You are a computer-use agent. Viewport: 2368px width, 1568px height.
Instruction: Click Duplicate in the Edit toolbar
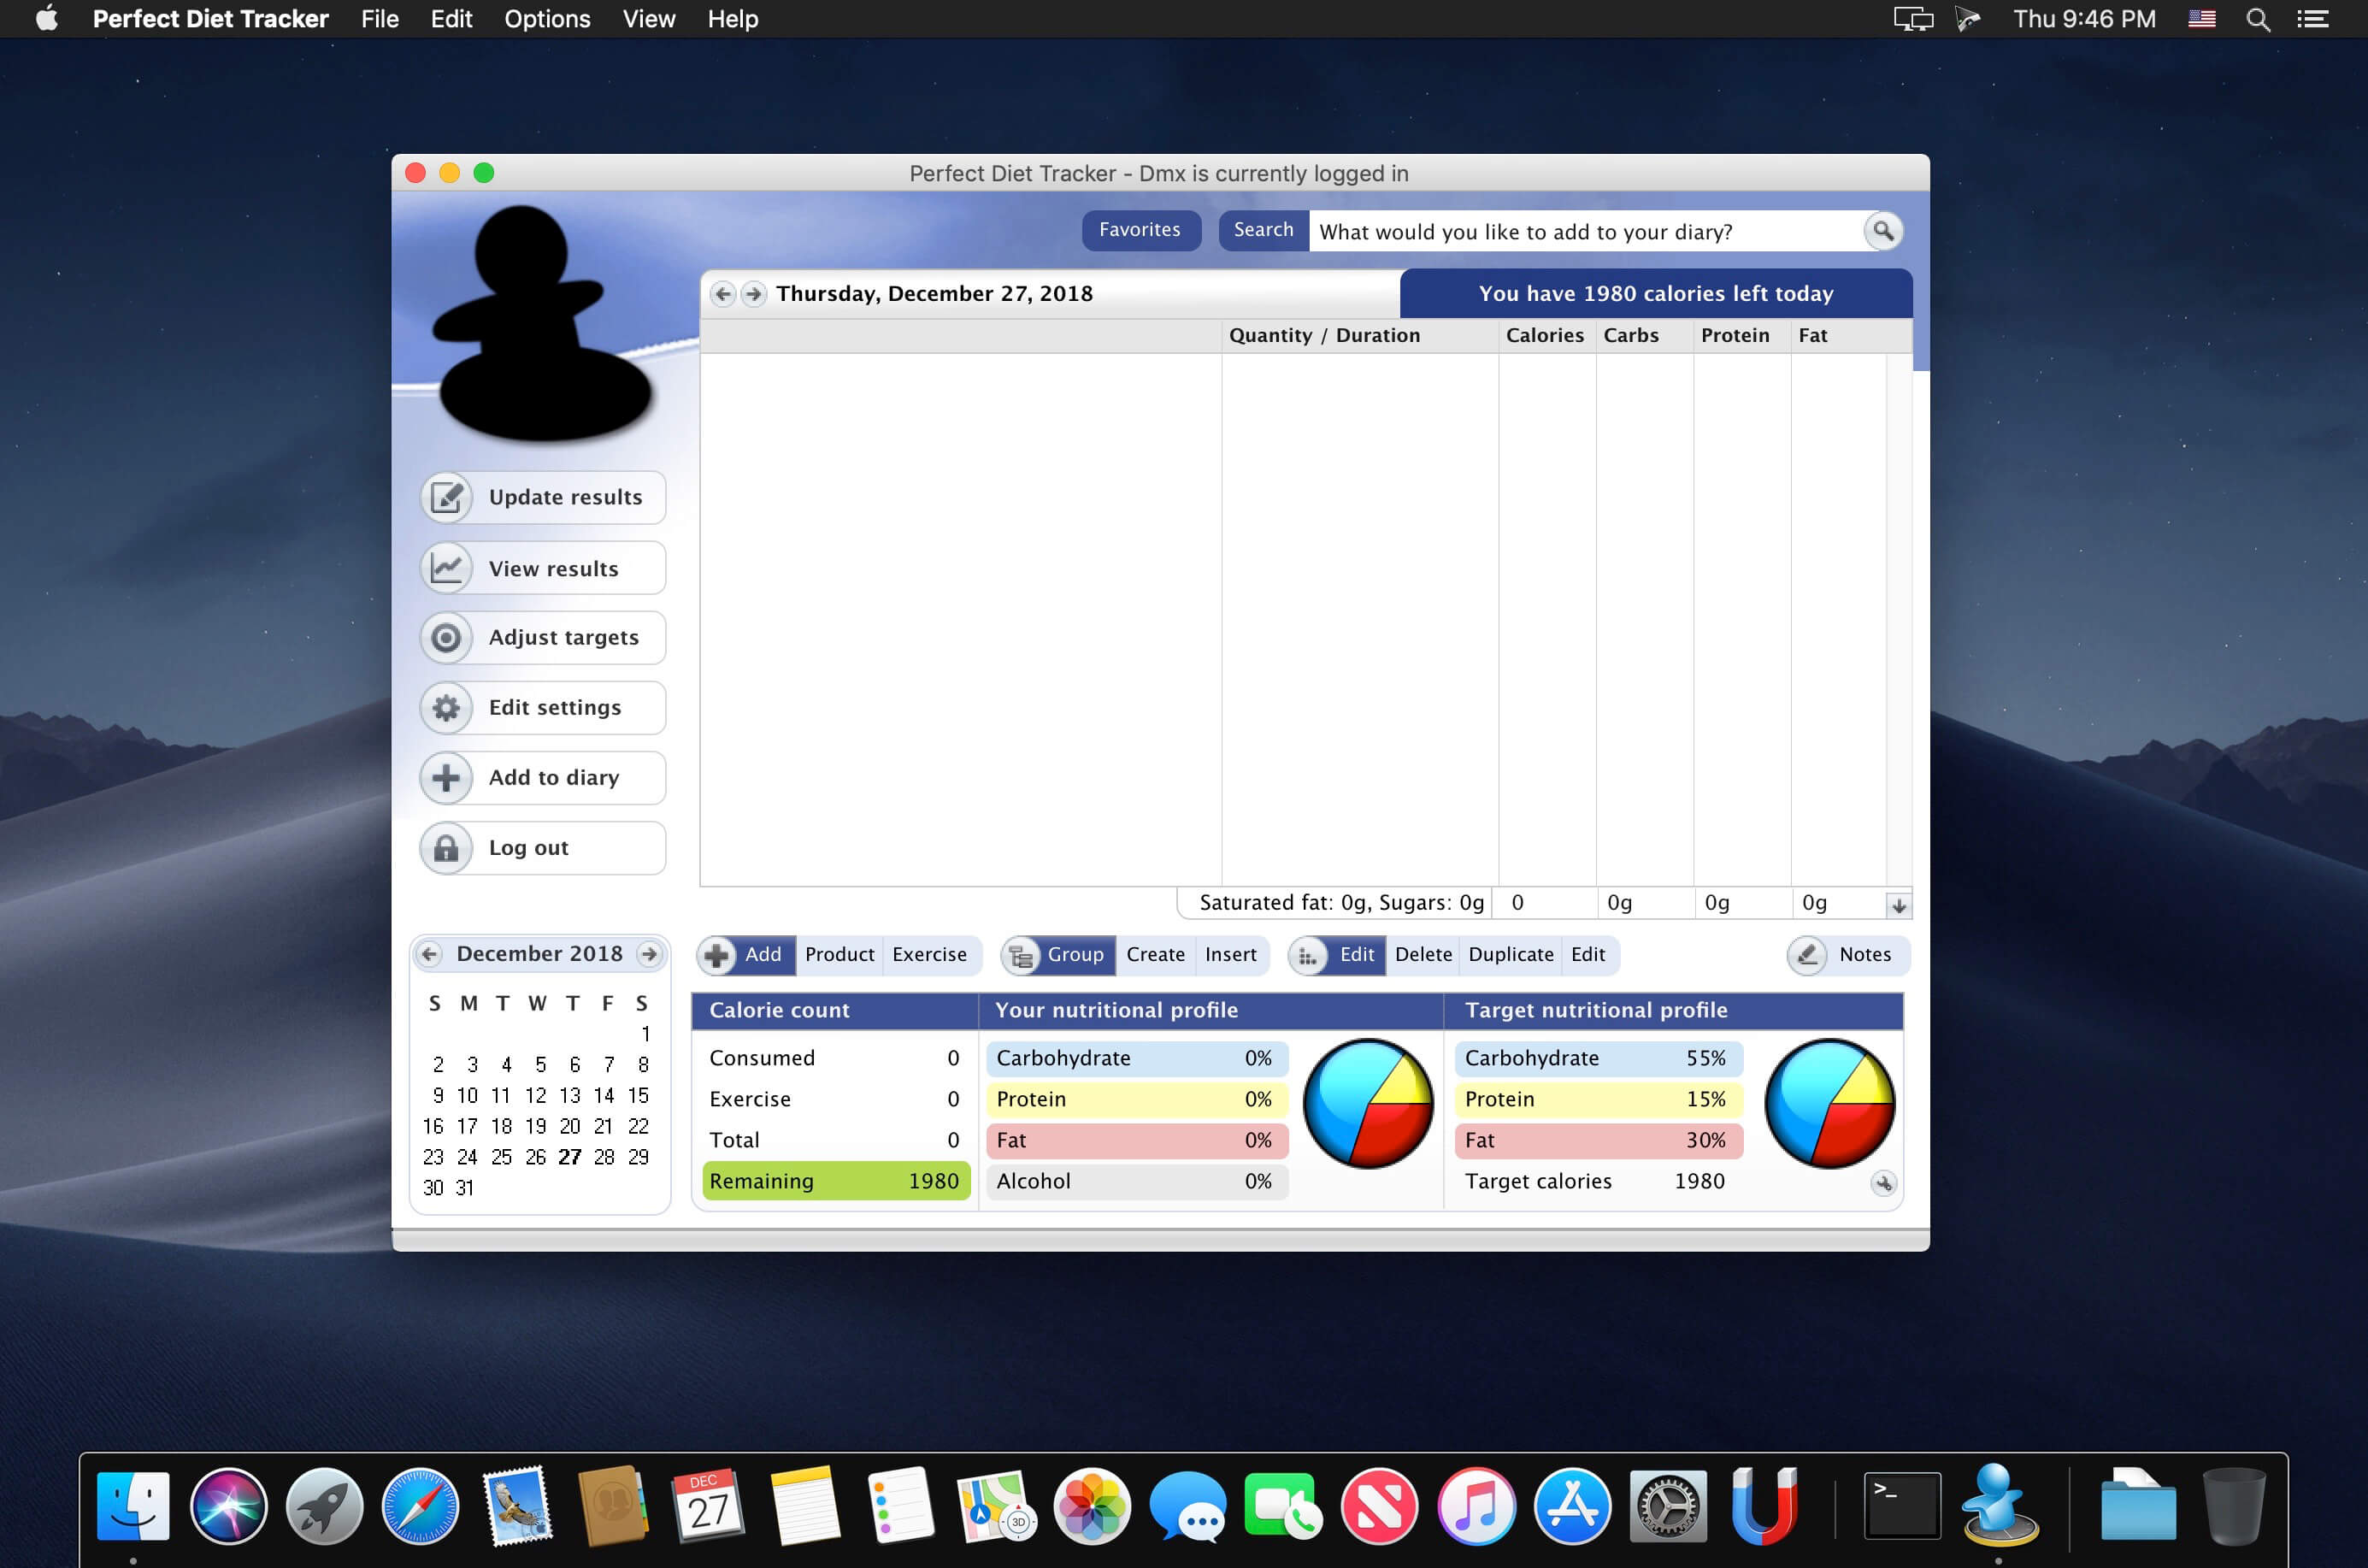1511,955
